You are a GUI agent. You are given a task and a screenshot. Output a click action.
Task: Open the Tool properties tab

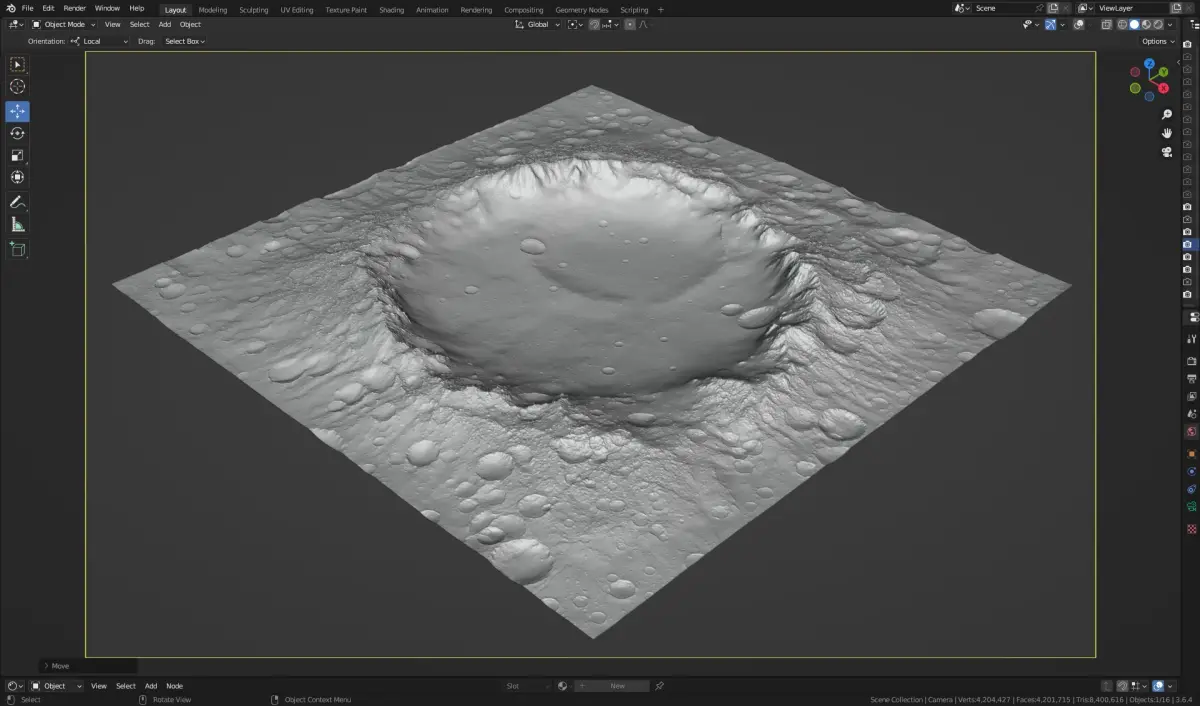click(x=1191, y=338)
